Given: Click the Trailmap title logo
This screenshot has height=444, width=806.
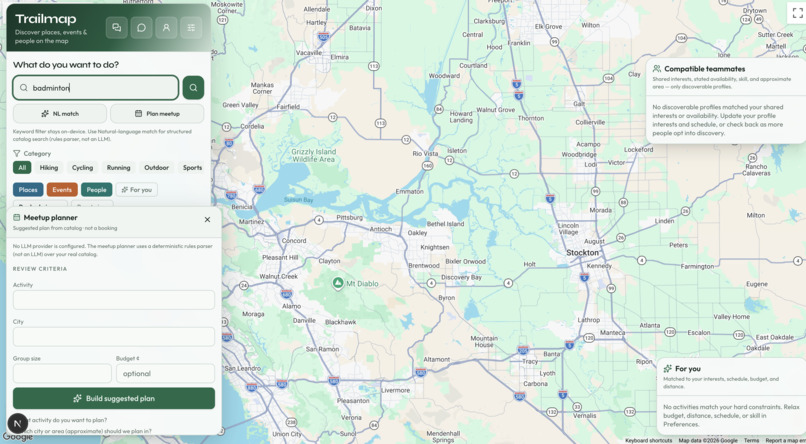Looking at the screenshot, I should pos(46,19).
